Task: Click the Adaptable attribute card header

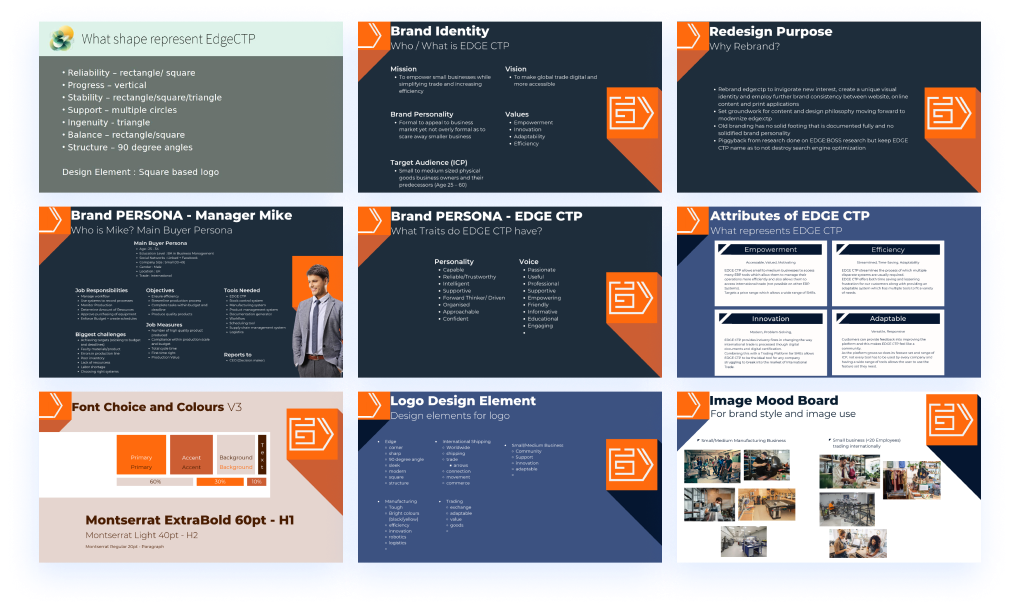Action: coord(888,318)
